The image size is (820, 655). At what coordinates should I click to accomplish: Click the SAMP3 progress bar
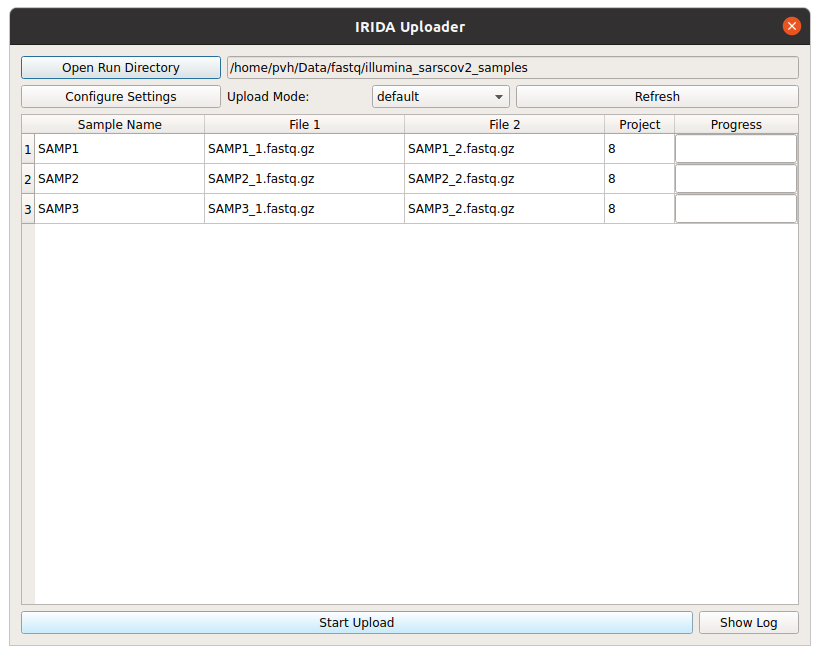[x=736, y=209]
